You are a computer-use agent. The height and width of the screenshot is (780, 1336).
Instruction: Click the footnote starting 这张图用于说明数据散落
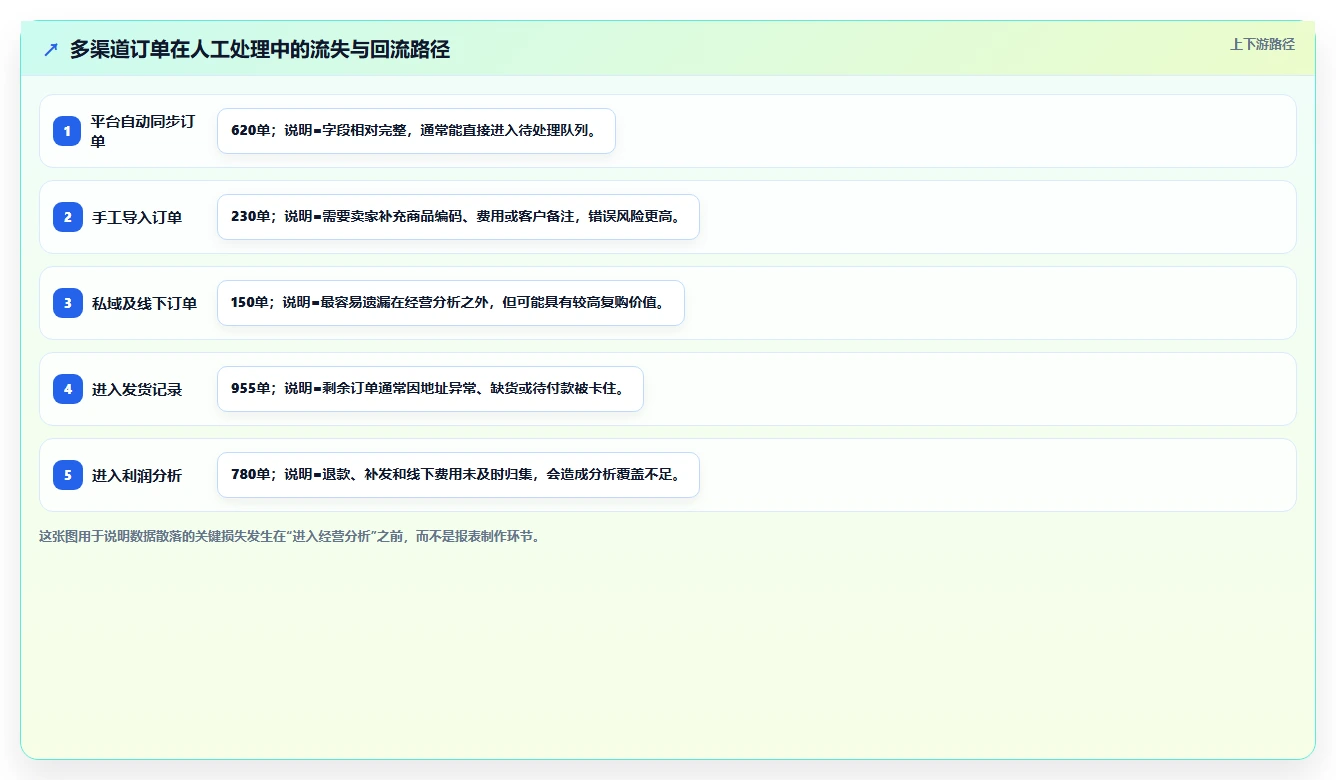(290, 536)
